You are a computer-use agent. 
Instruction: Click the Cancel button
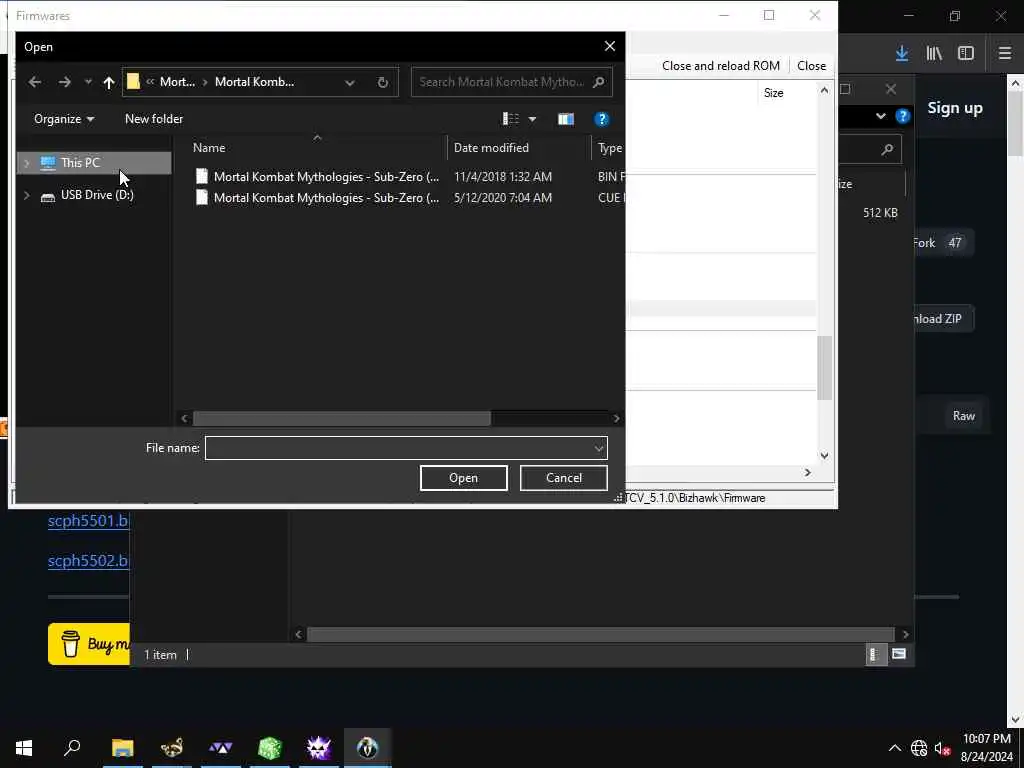point(564,477)
